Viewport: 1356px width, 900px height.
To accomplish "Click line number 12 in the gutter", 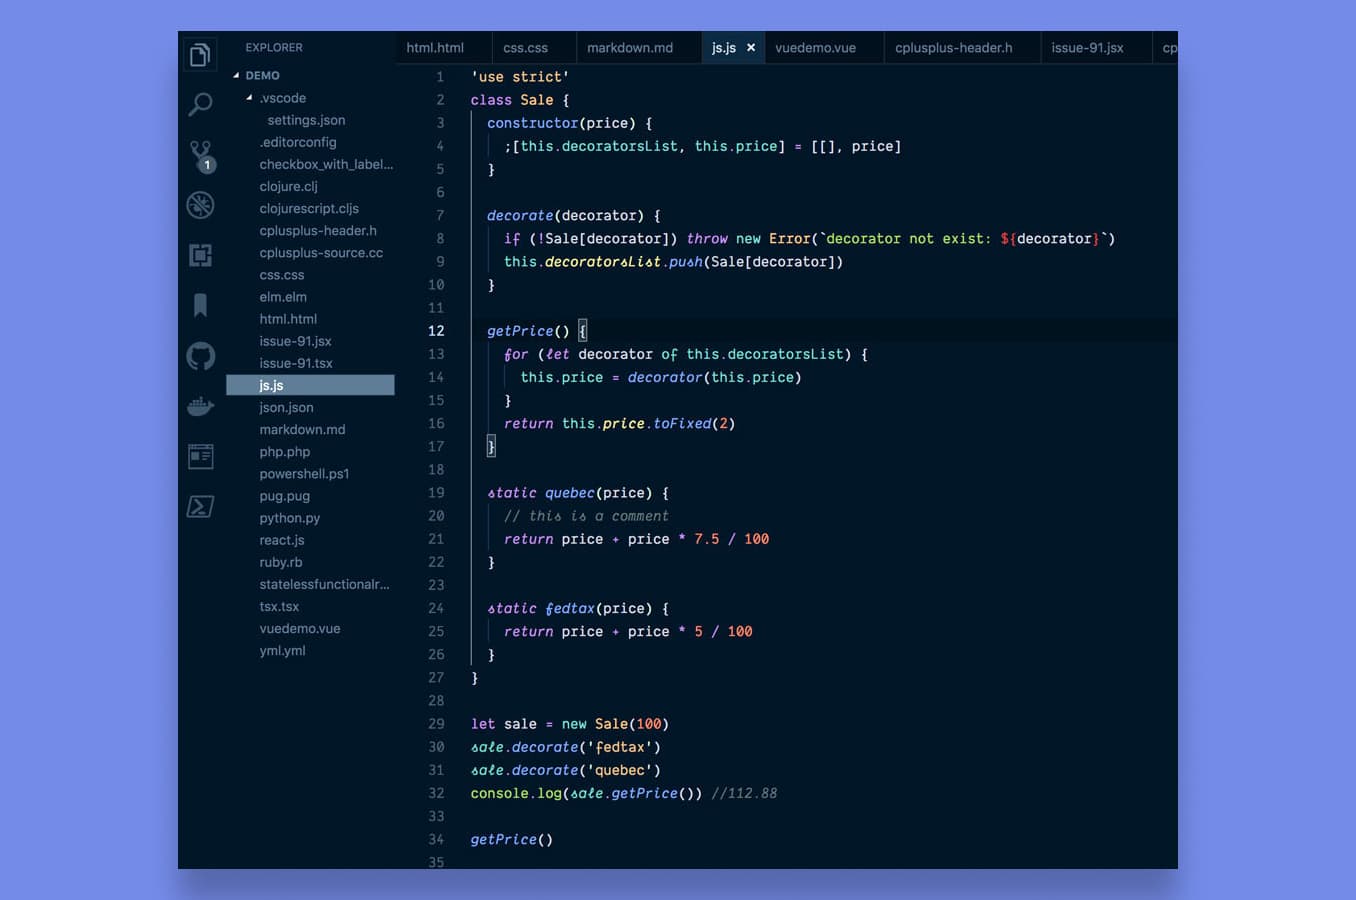I will click(437, 330).
